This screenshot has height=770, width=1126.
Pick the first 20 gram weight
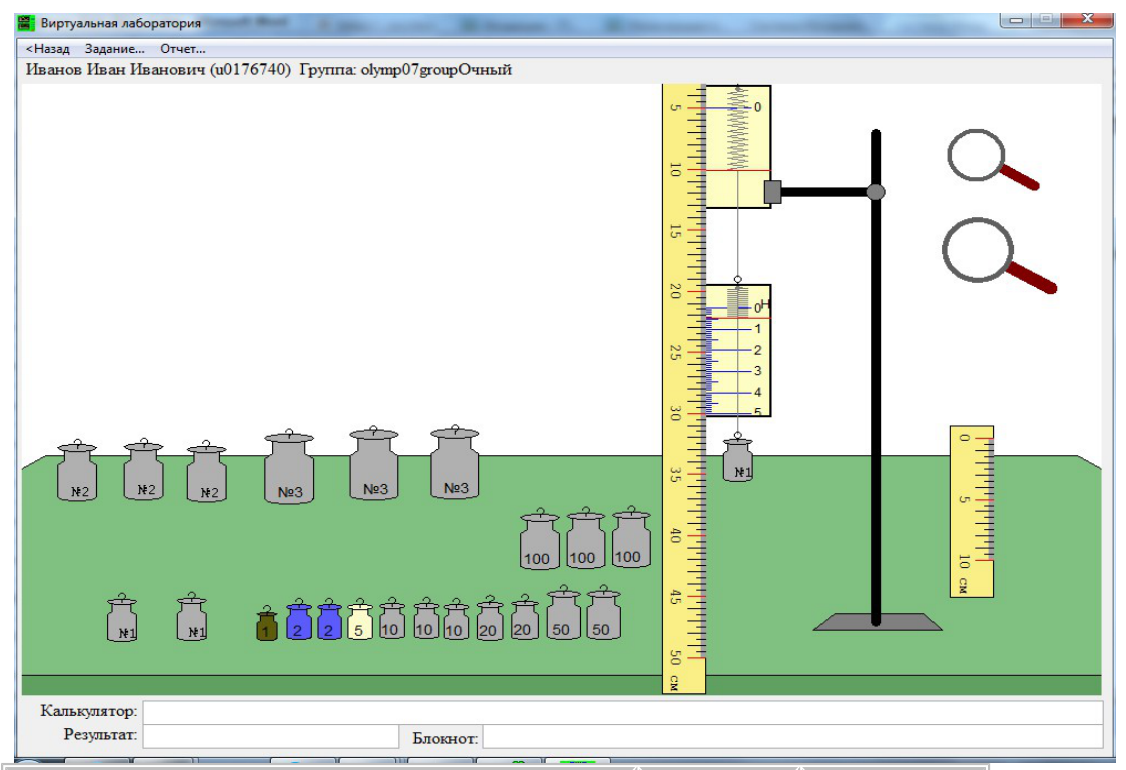[490, 618]
